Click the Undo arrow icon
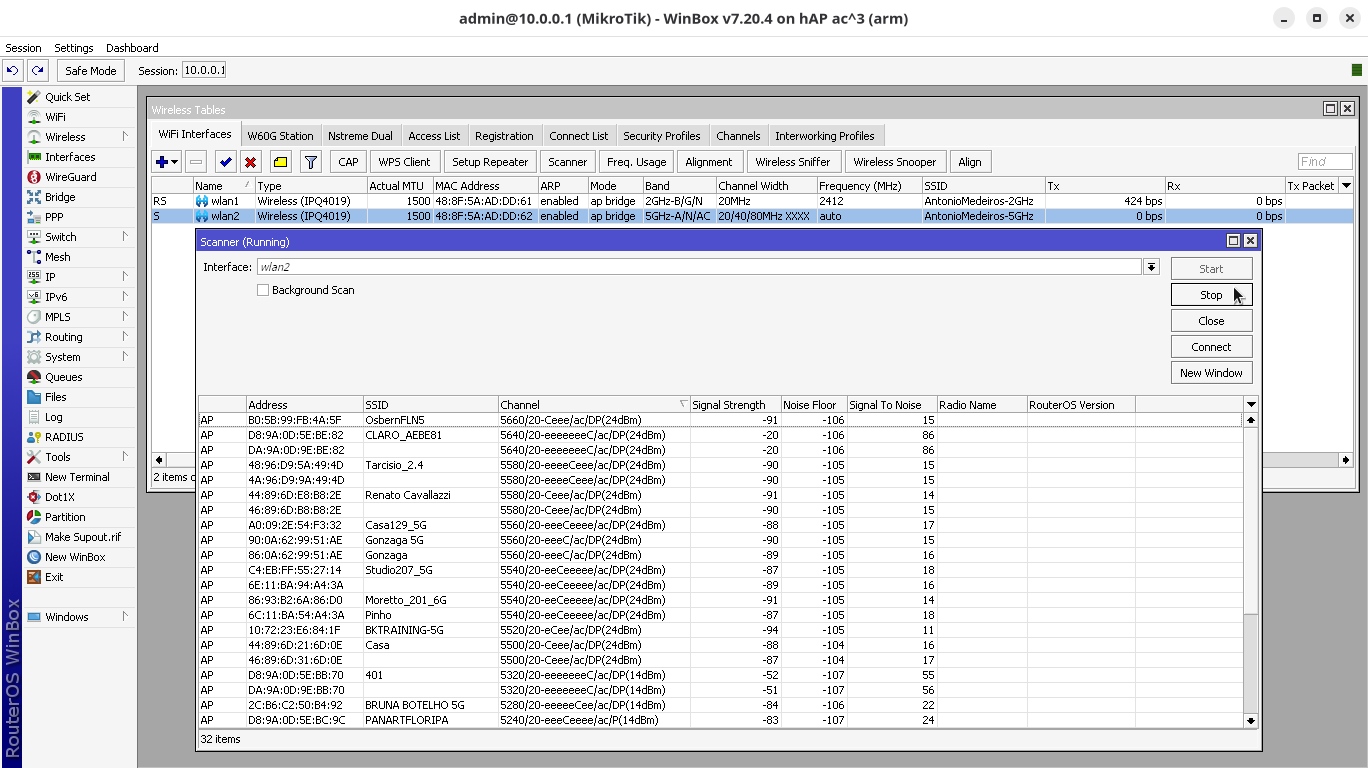1368x768 pixels. click(x=13, y=71)
